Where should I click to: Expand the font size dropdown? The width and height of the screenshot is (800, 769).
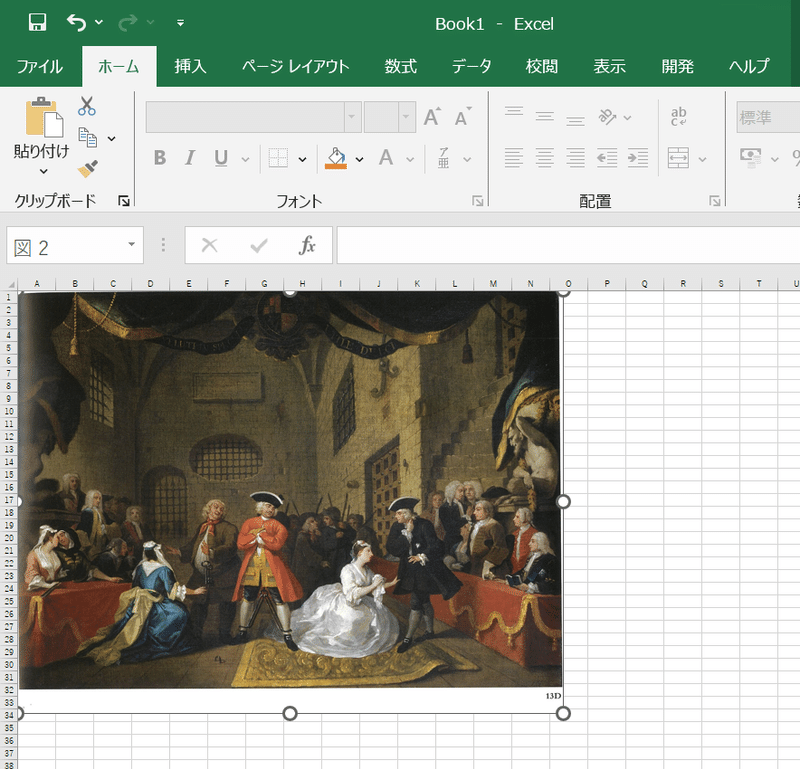tap(406, 117)
